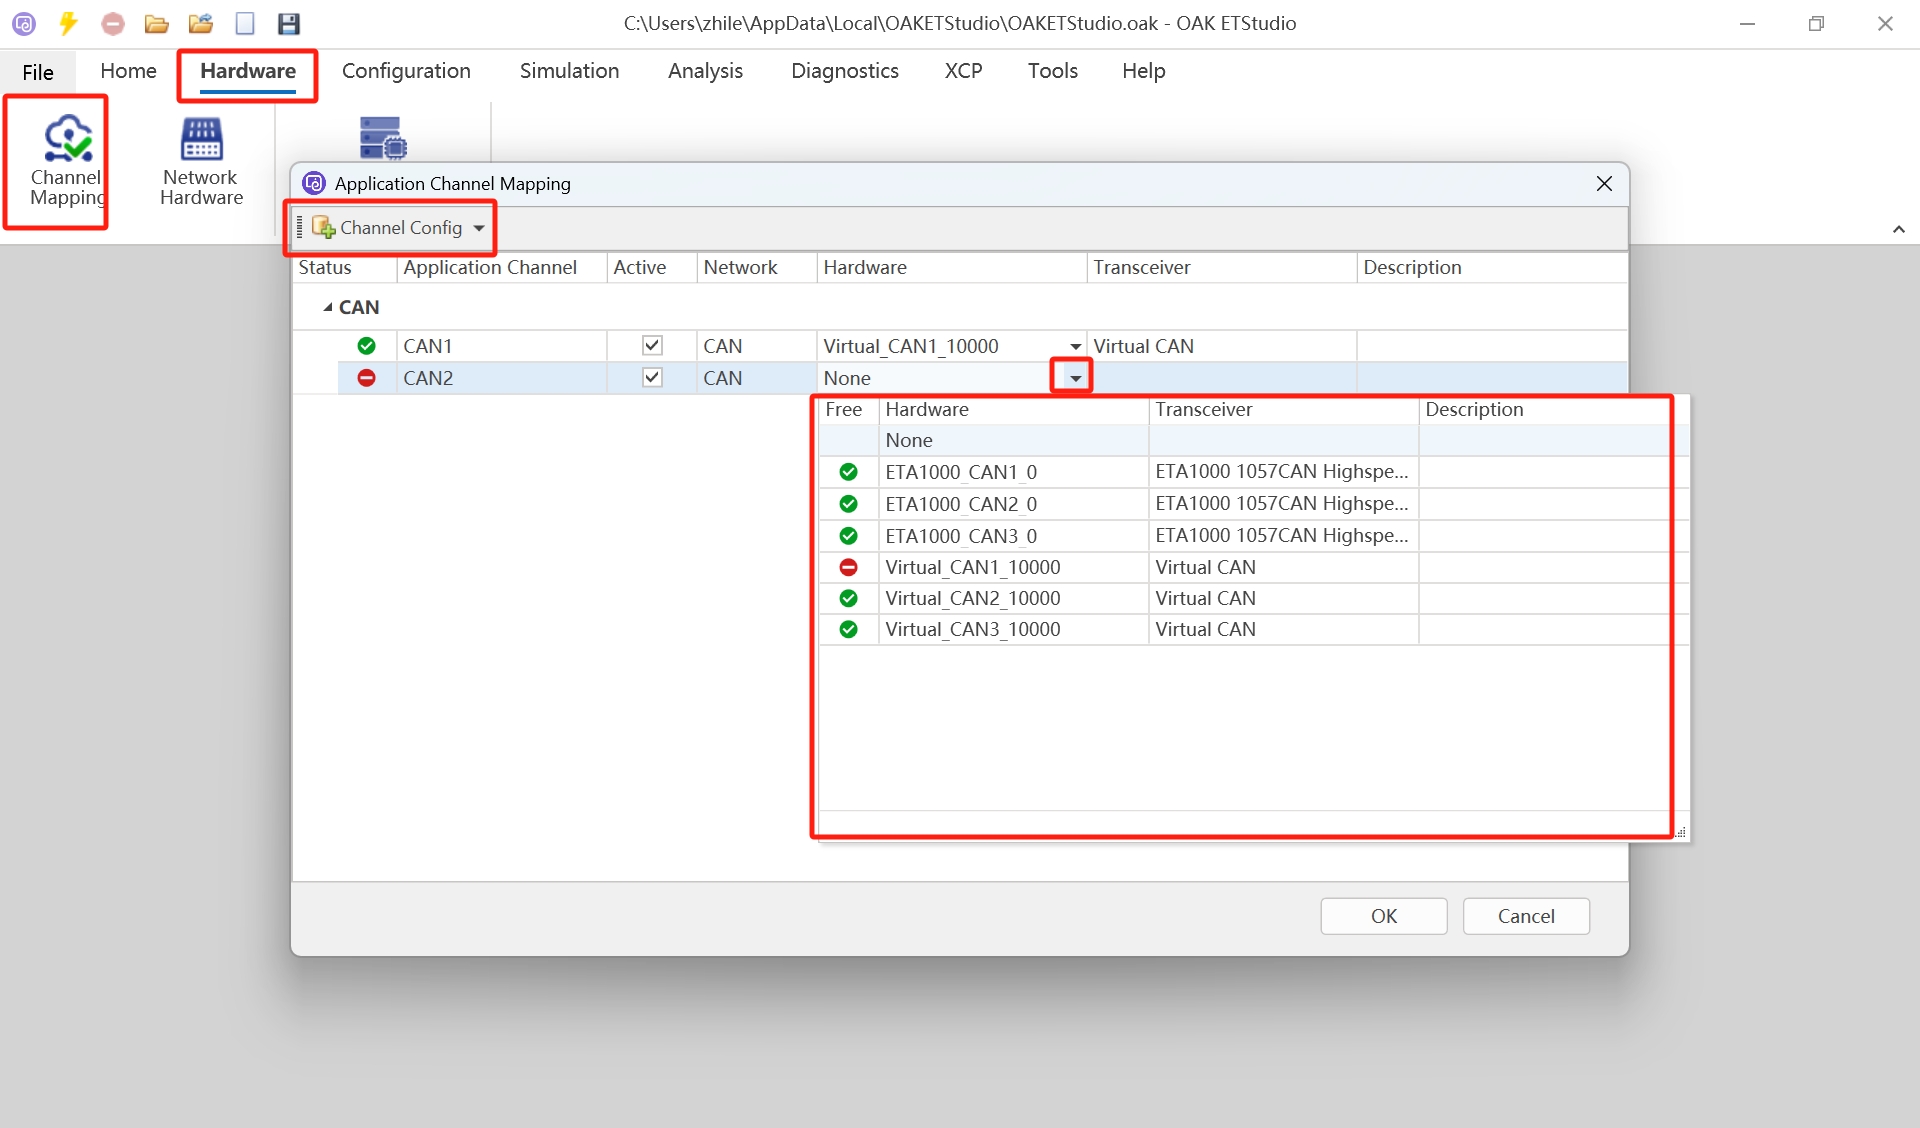This screenshot has width=1920, height=1128.
Task: Uncheck the Active checkbox for CAN1
Action: point(652,345)
